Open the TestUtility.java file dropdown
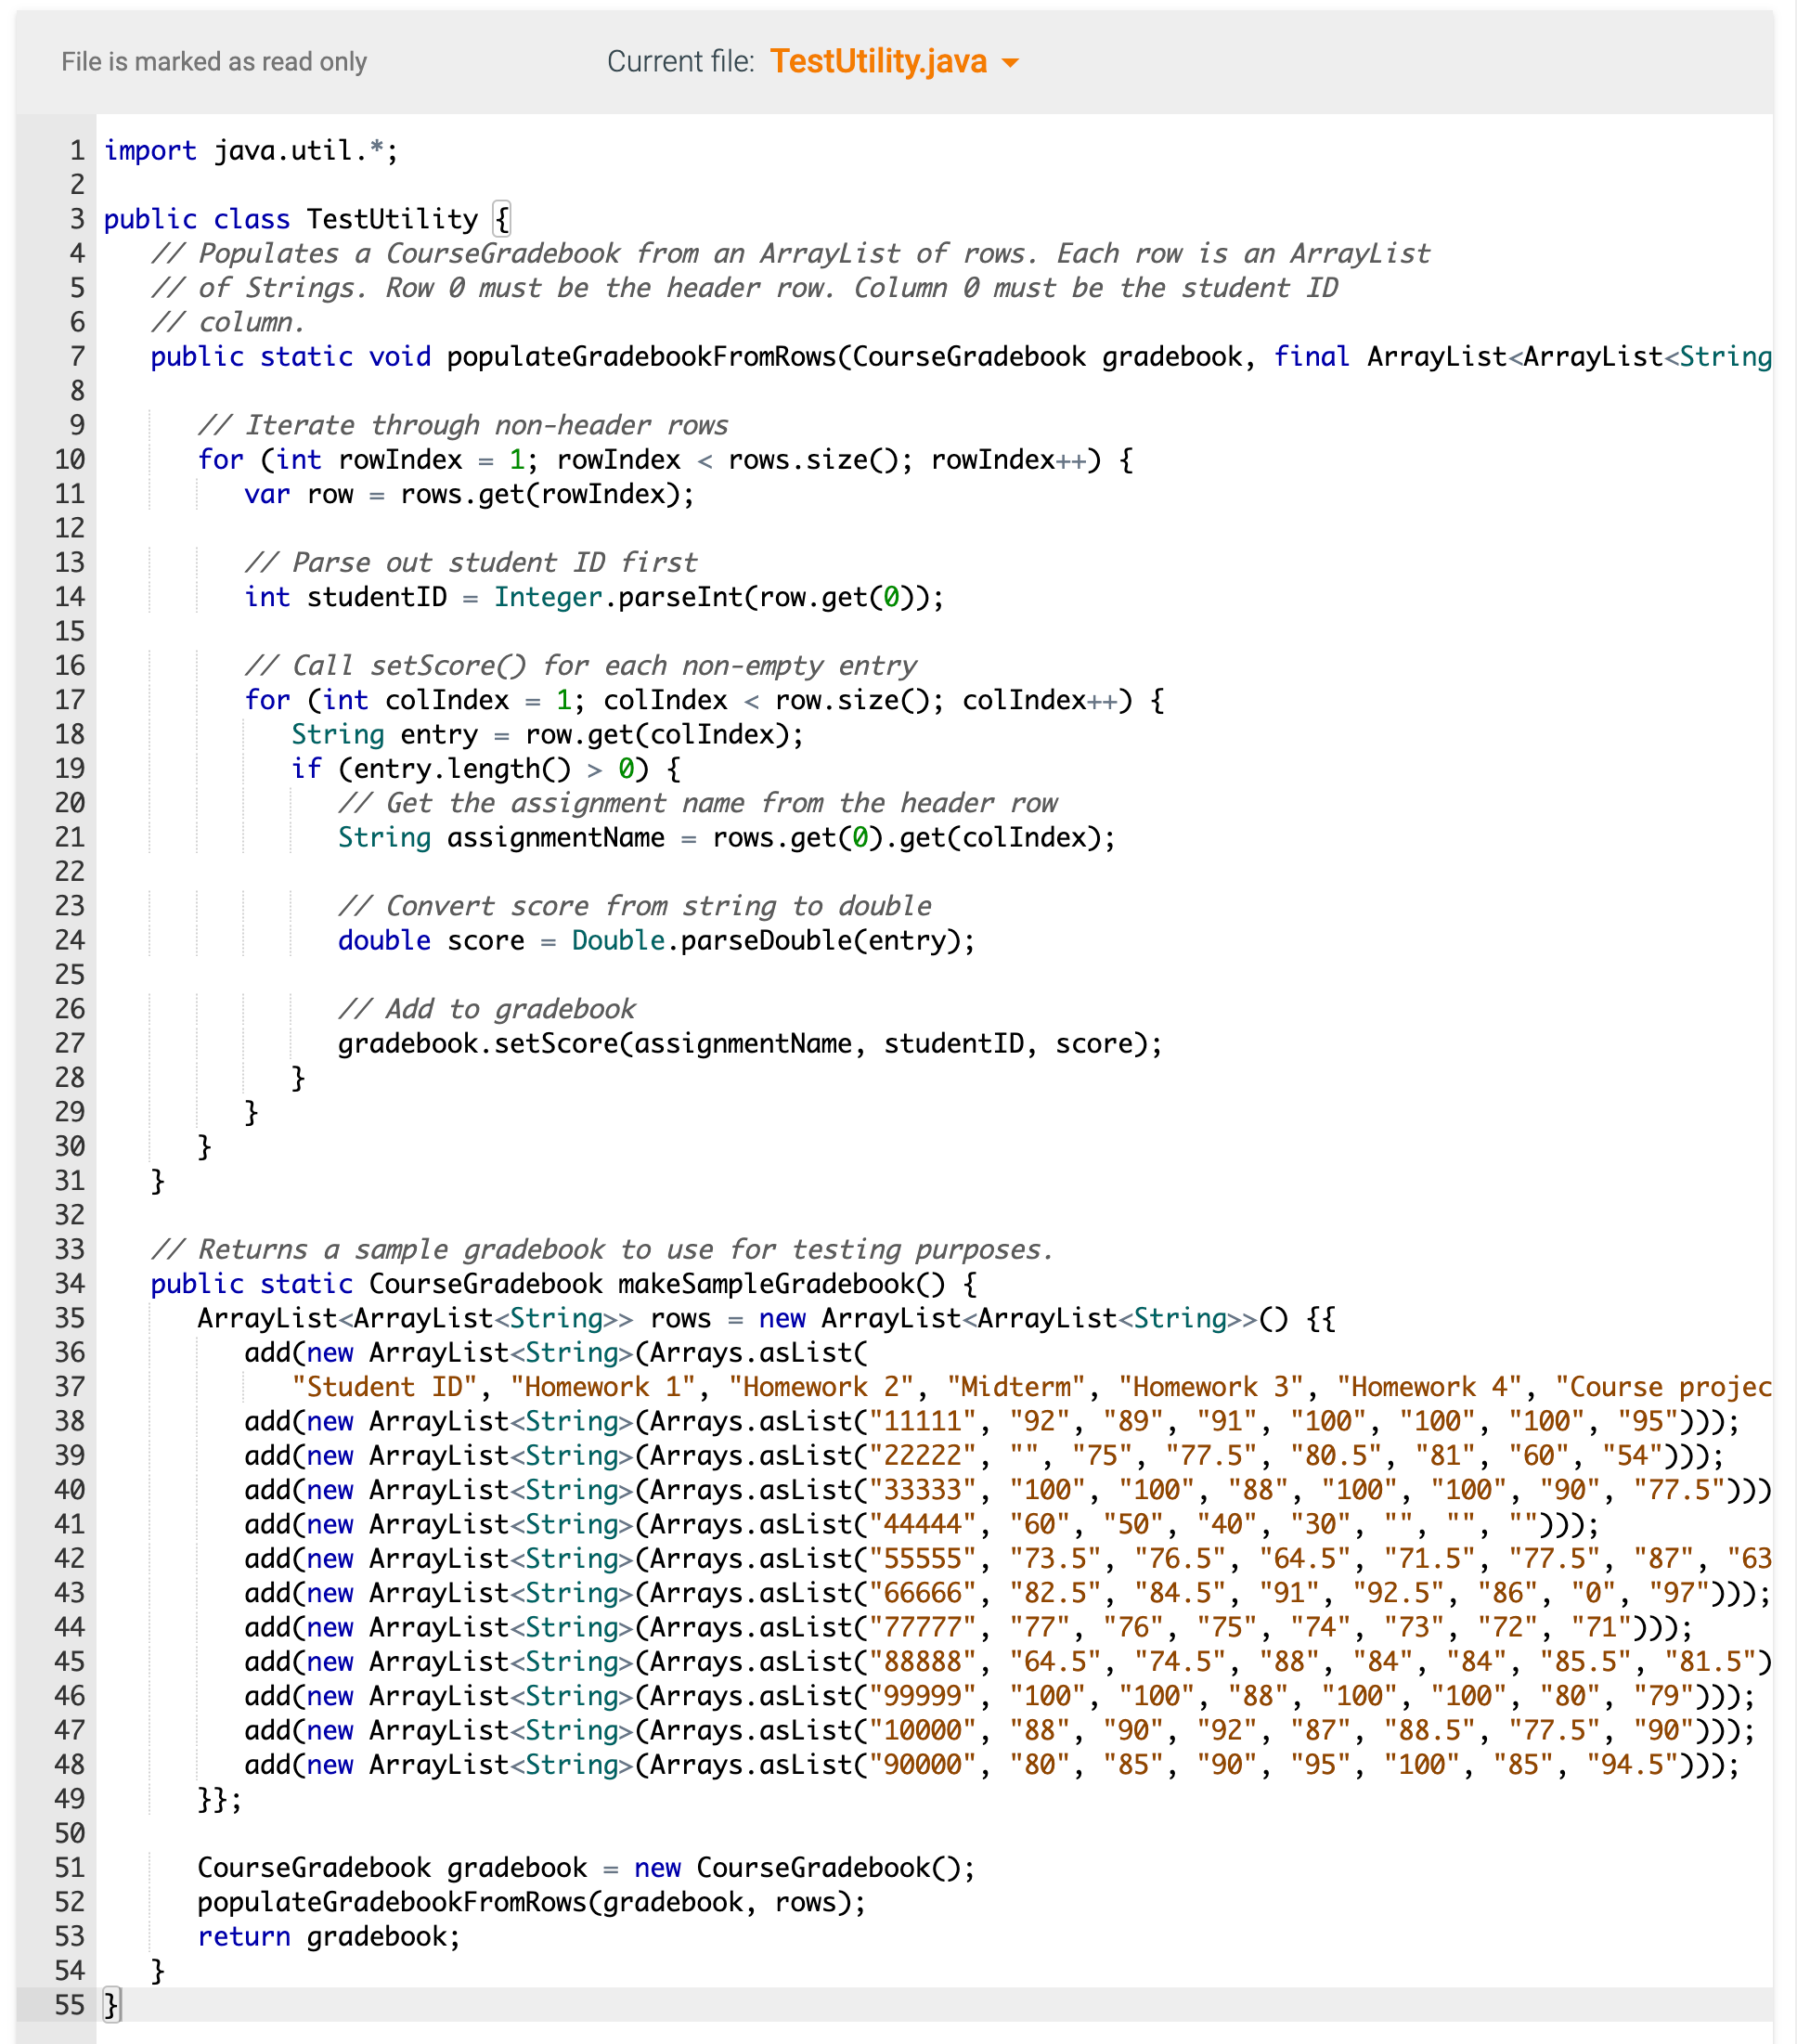Screen dimensions: 1797x2044 pos(878,62)
